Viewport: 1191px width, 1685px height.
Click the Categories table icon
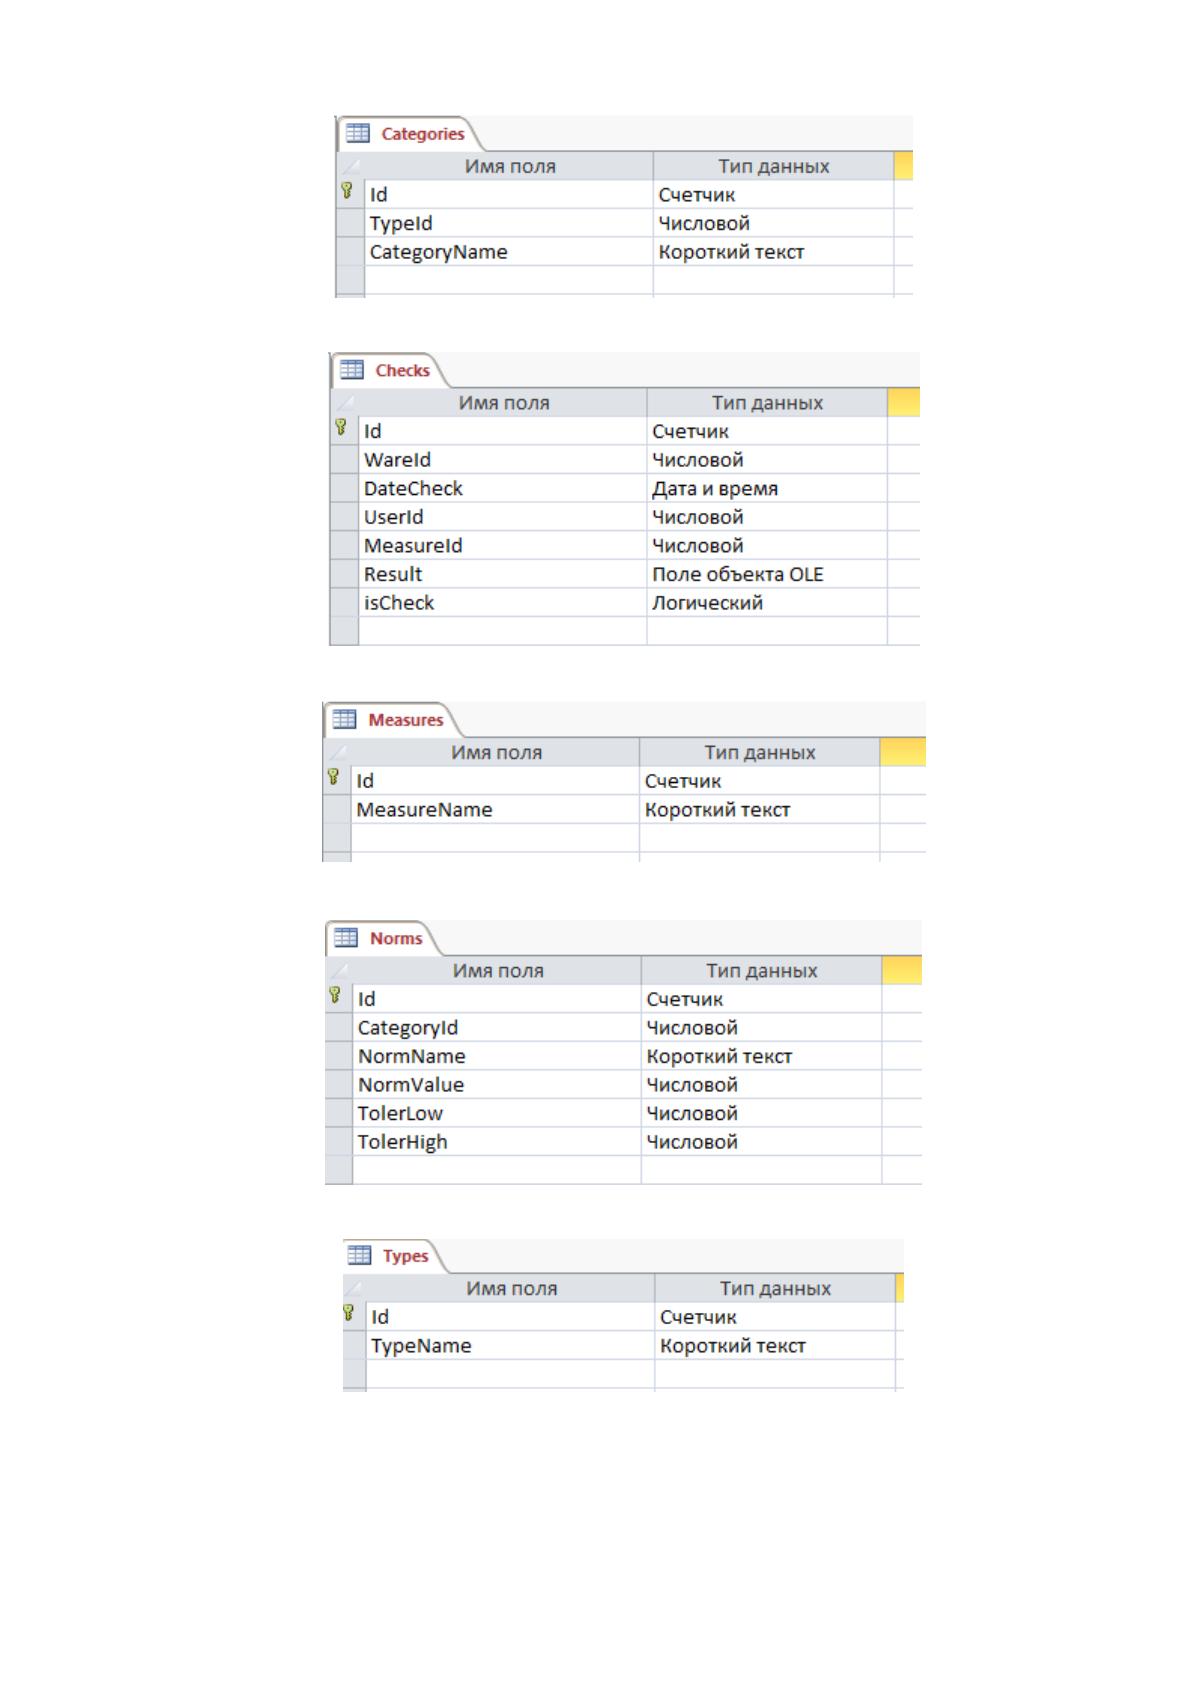point(358,133)
